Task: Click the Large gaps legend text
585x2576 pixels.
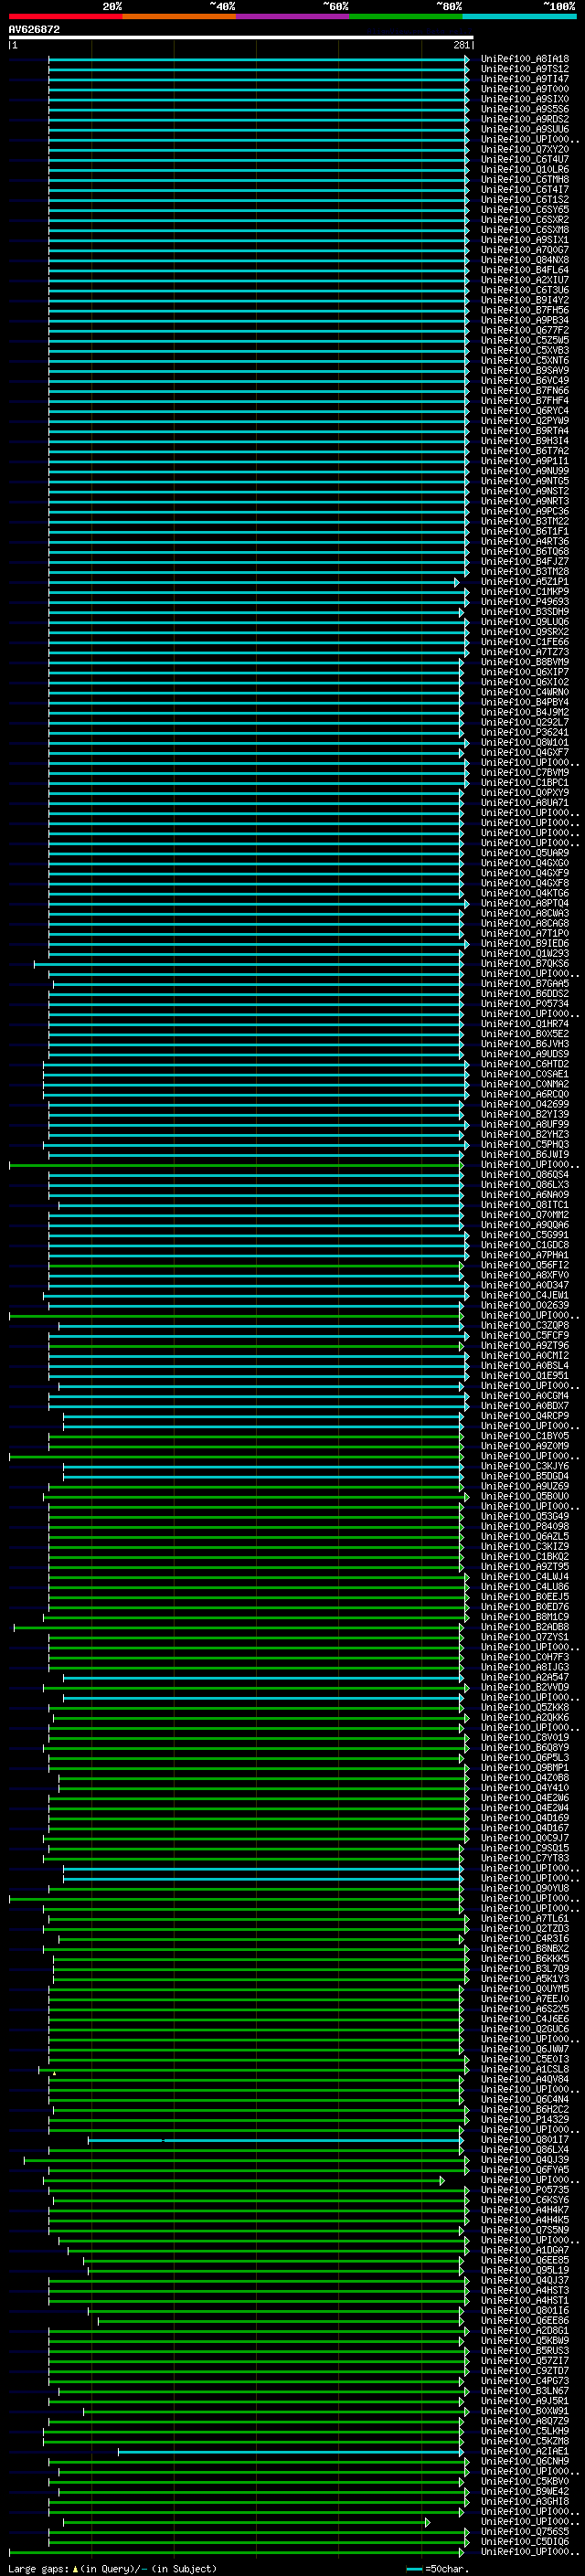Action: [x=112, y=2569]
